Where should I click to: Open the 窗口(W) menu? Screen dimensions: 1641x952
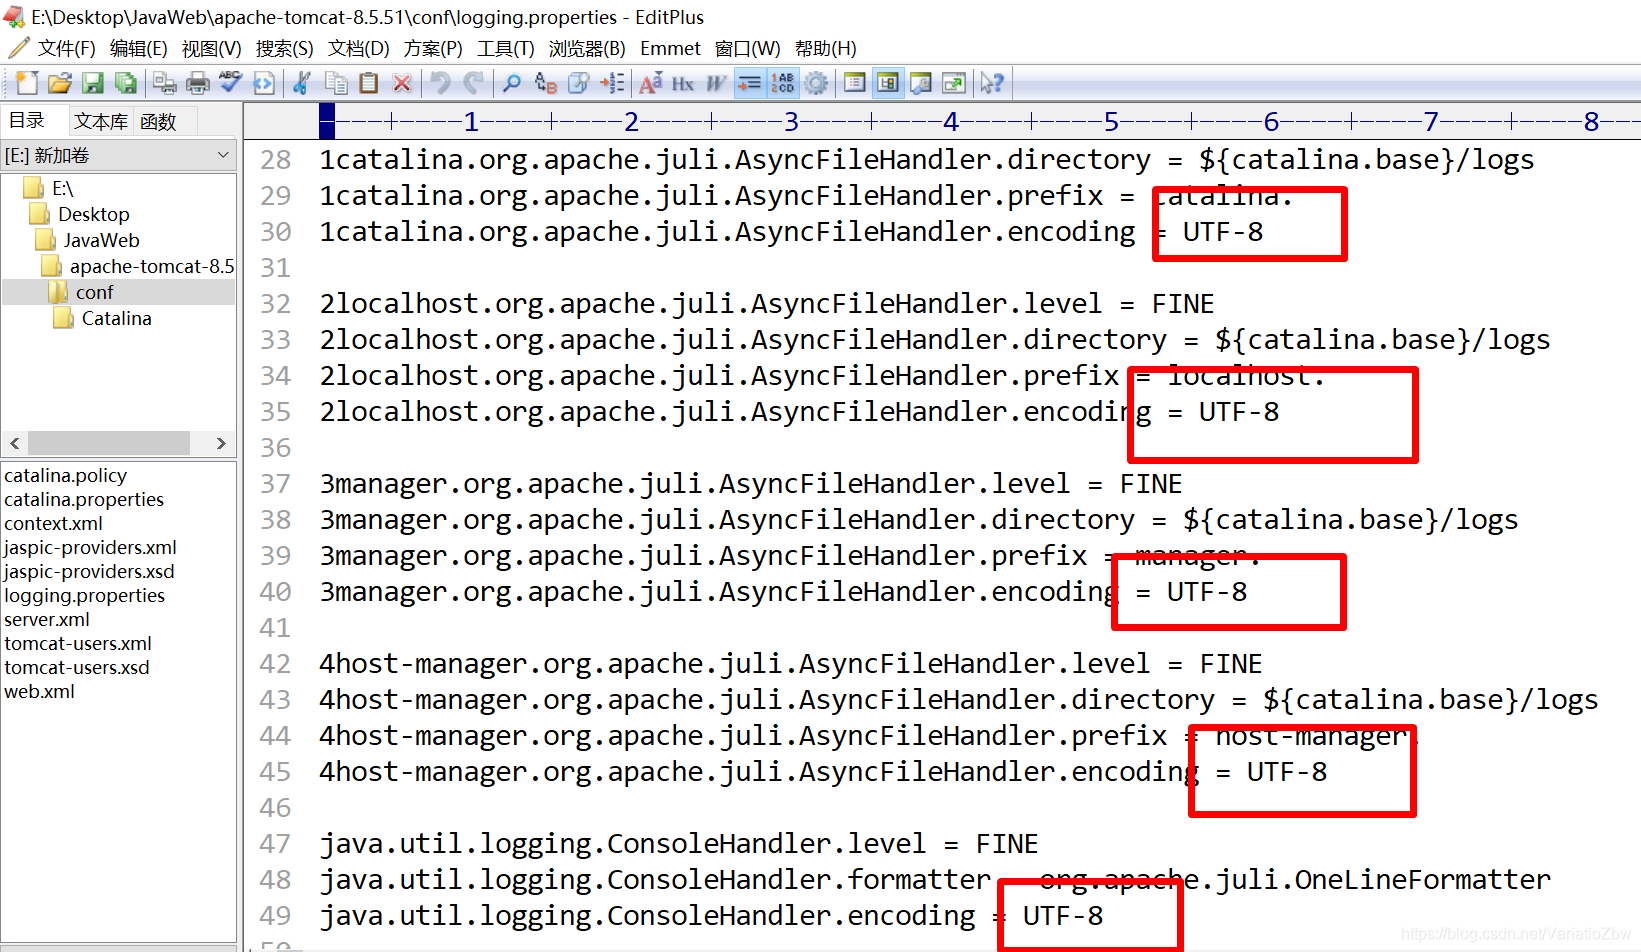[x=748, y=48]
